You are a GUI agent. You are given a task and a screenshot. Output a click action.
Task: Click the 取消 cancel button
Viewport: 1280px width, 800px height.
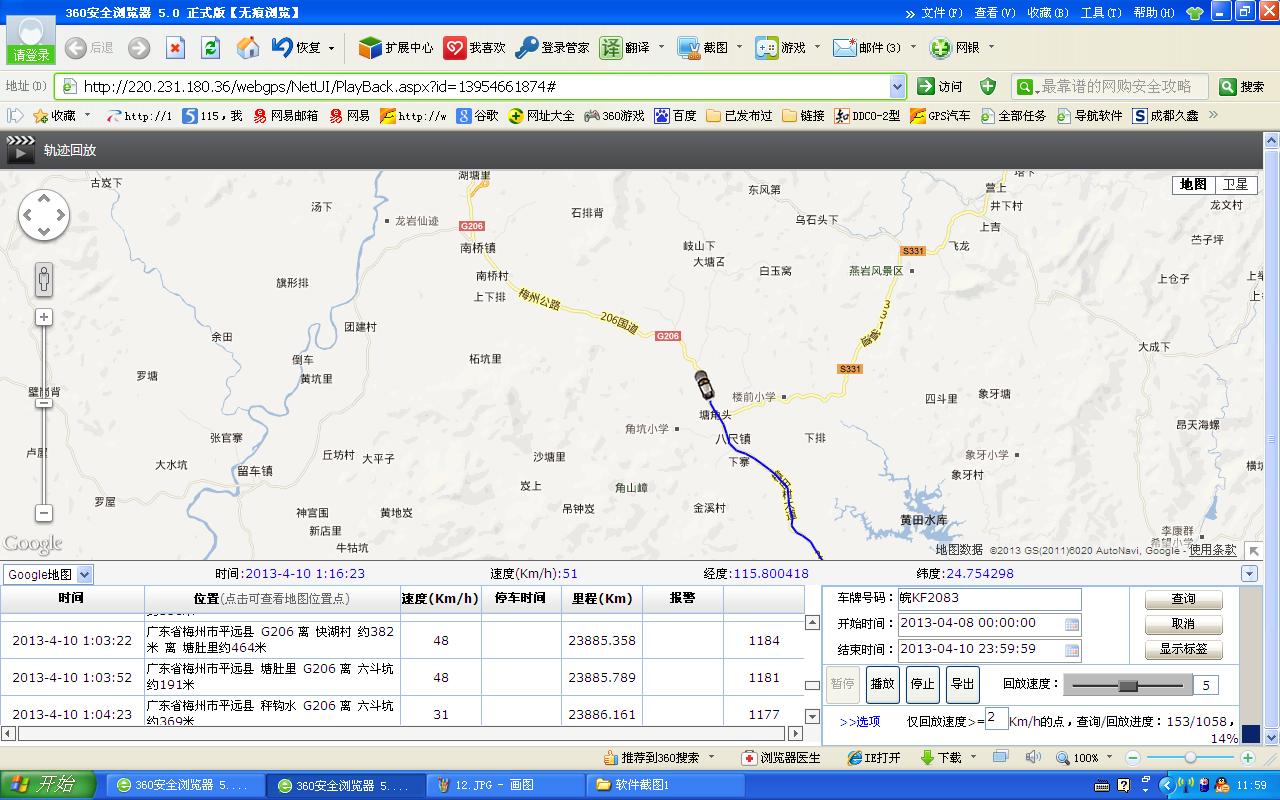[1184, 624]
